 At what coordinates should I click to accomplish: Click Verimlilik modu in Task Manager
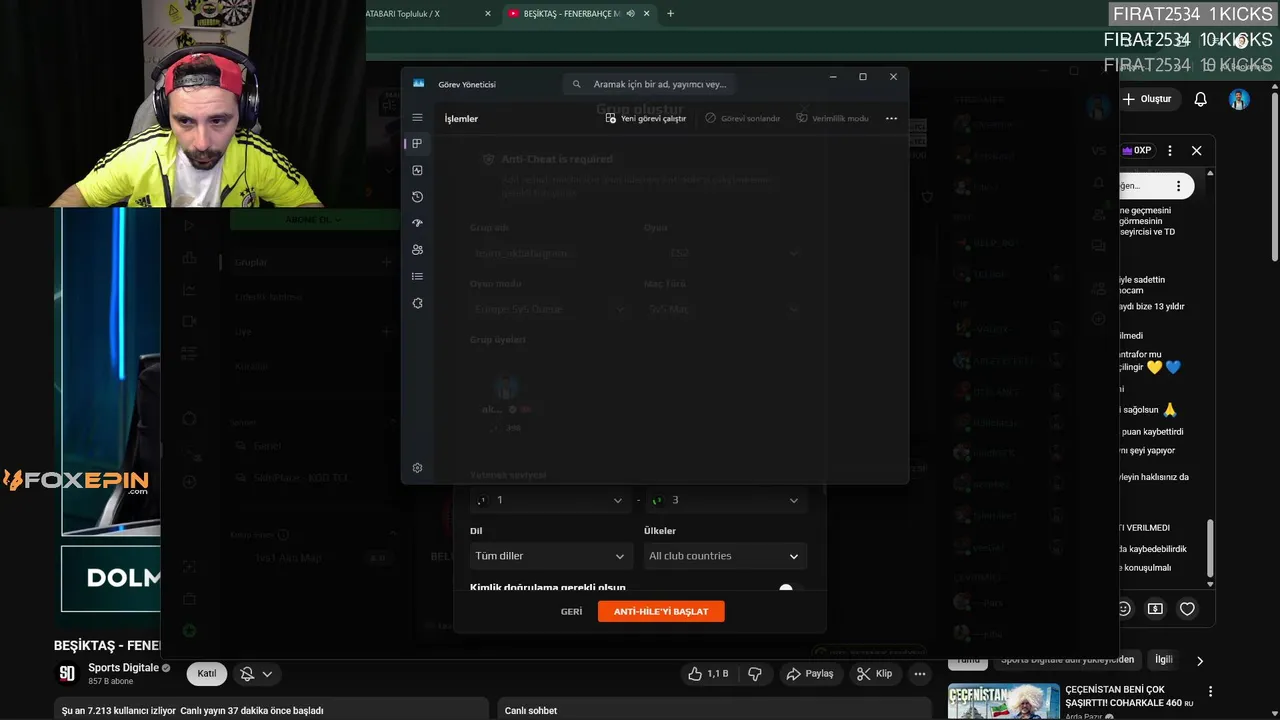coord(832,118)
